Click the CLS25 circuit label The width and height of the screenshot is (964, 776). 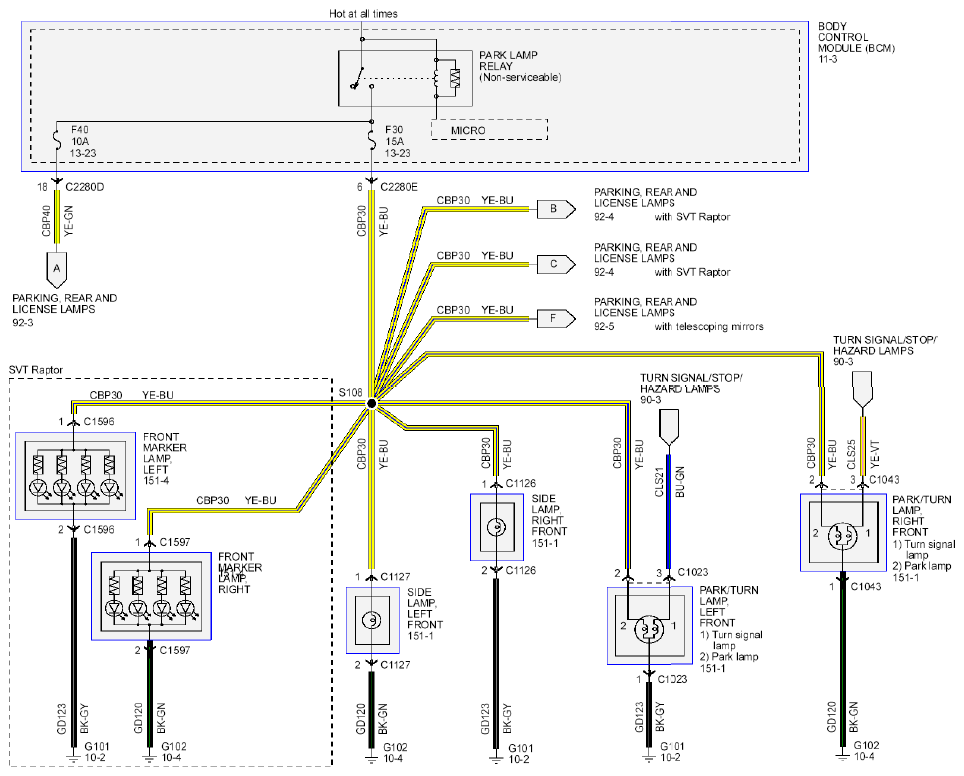click(851, 454)
